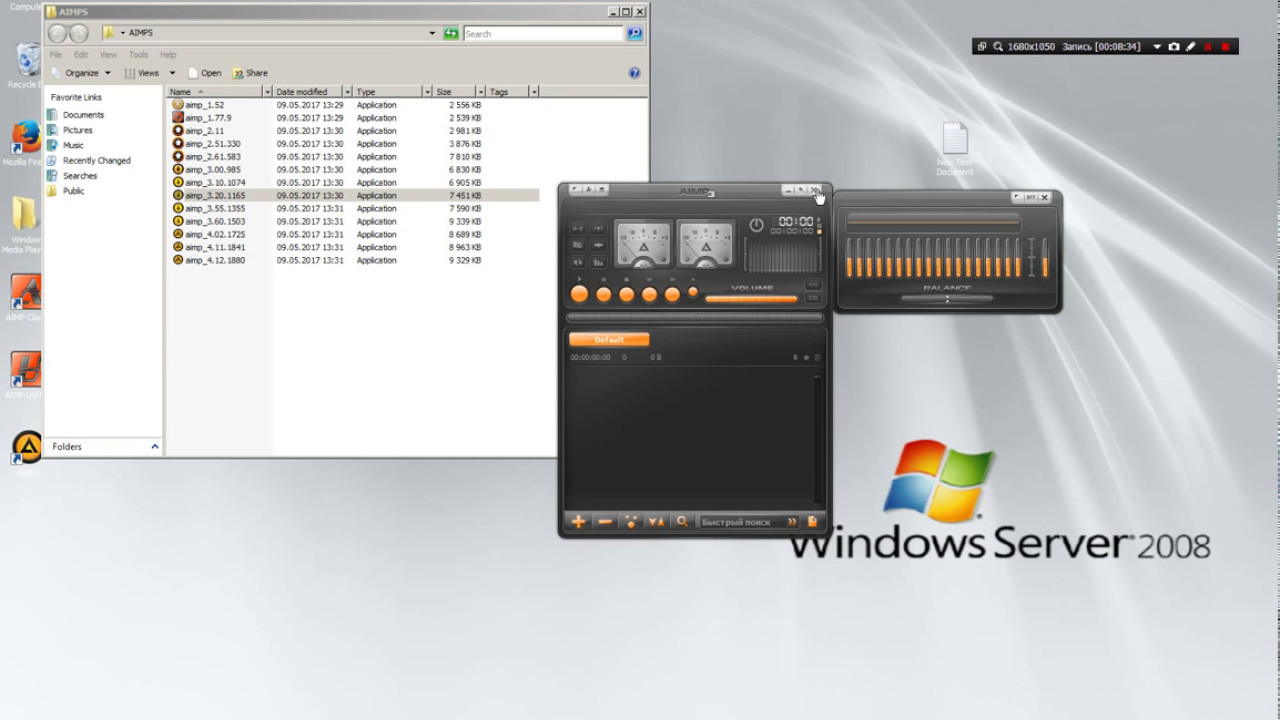Click AIMP Next track button
Viewport: 1280px width, 720px height.
click(x=672, y=294)
